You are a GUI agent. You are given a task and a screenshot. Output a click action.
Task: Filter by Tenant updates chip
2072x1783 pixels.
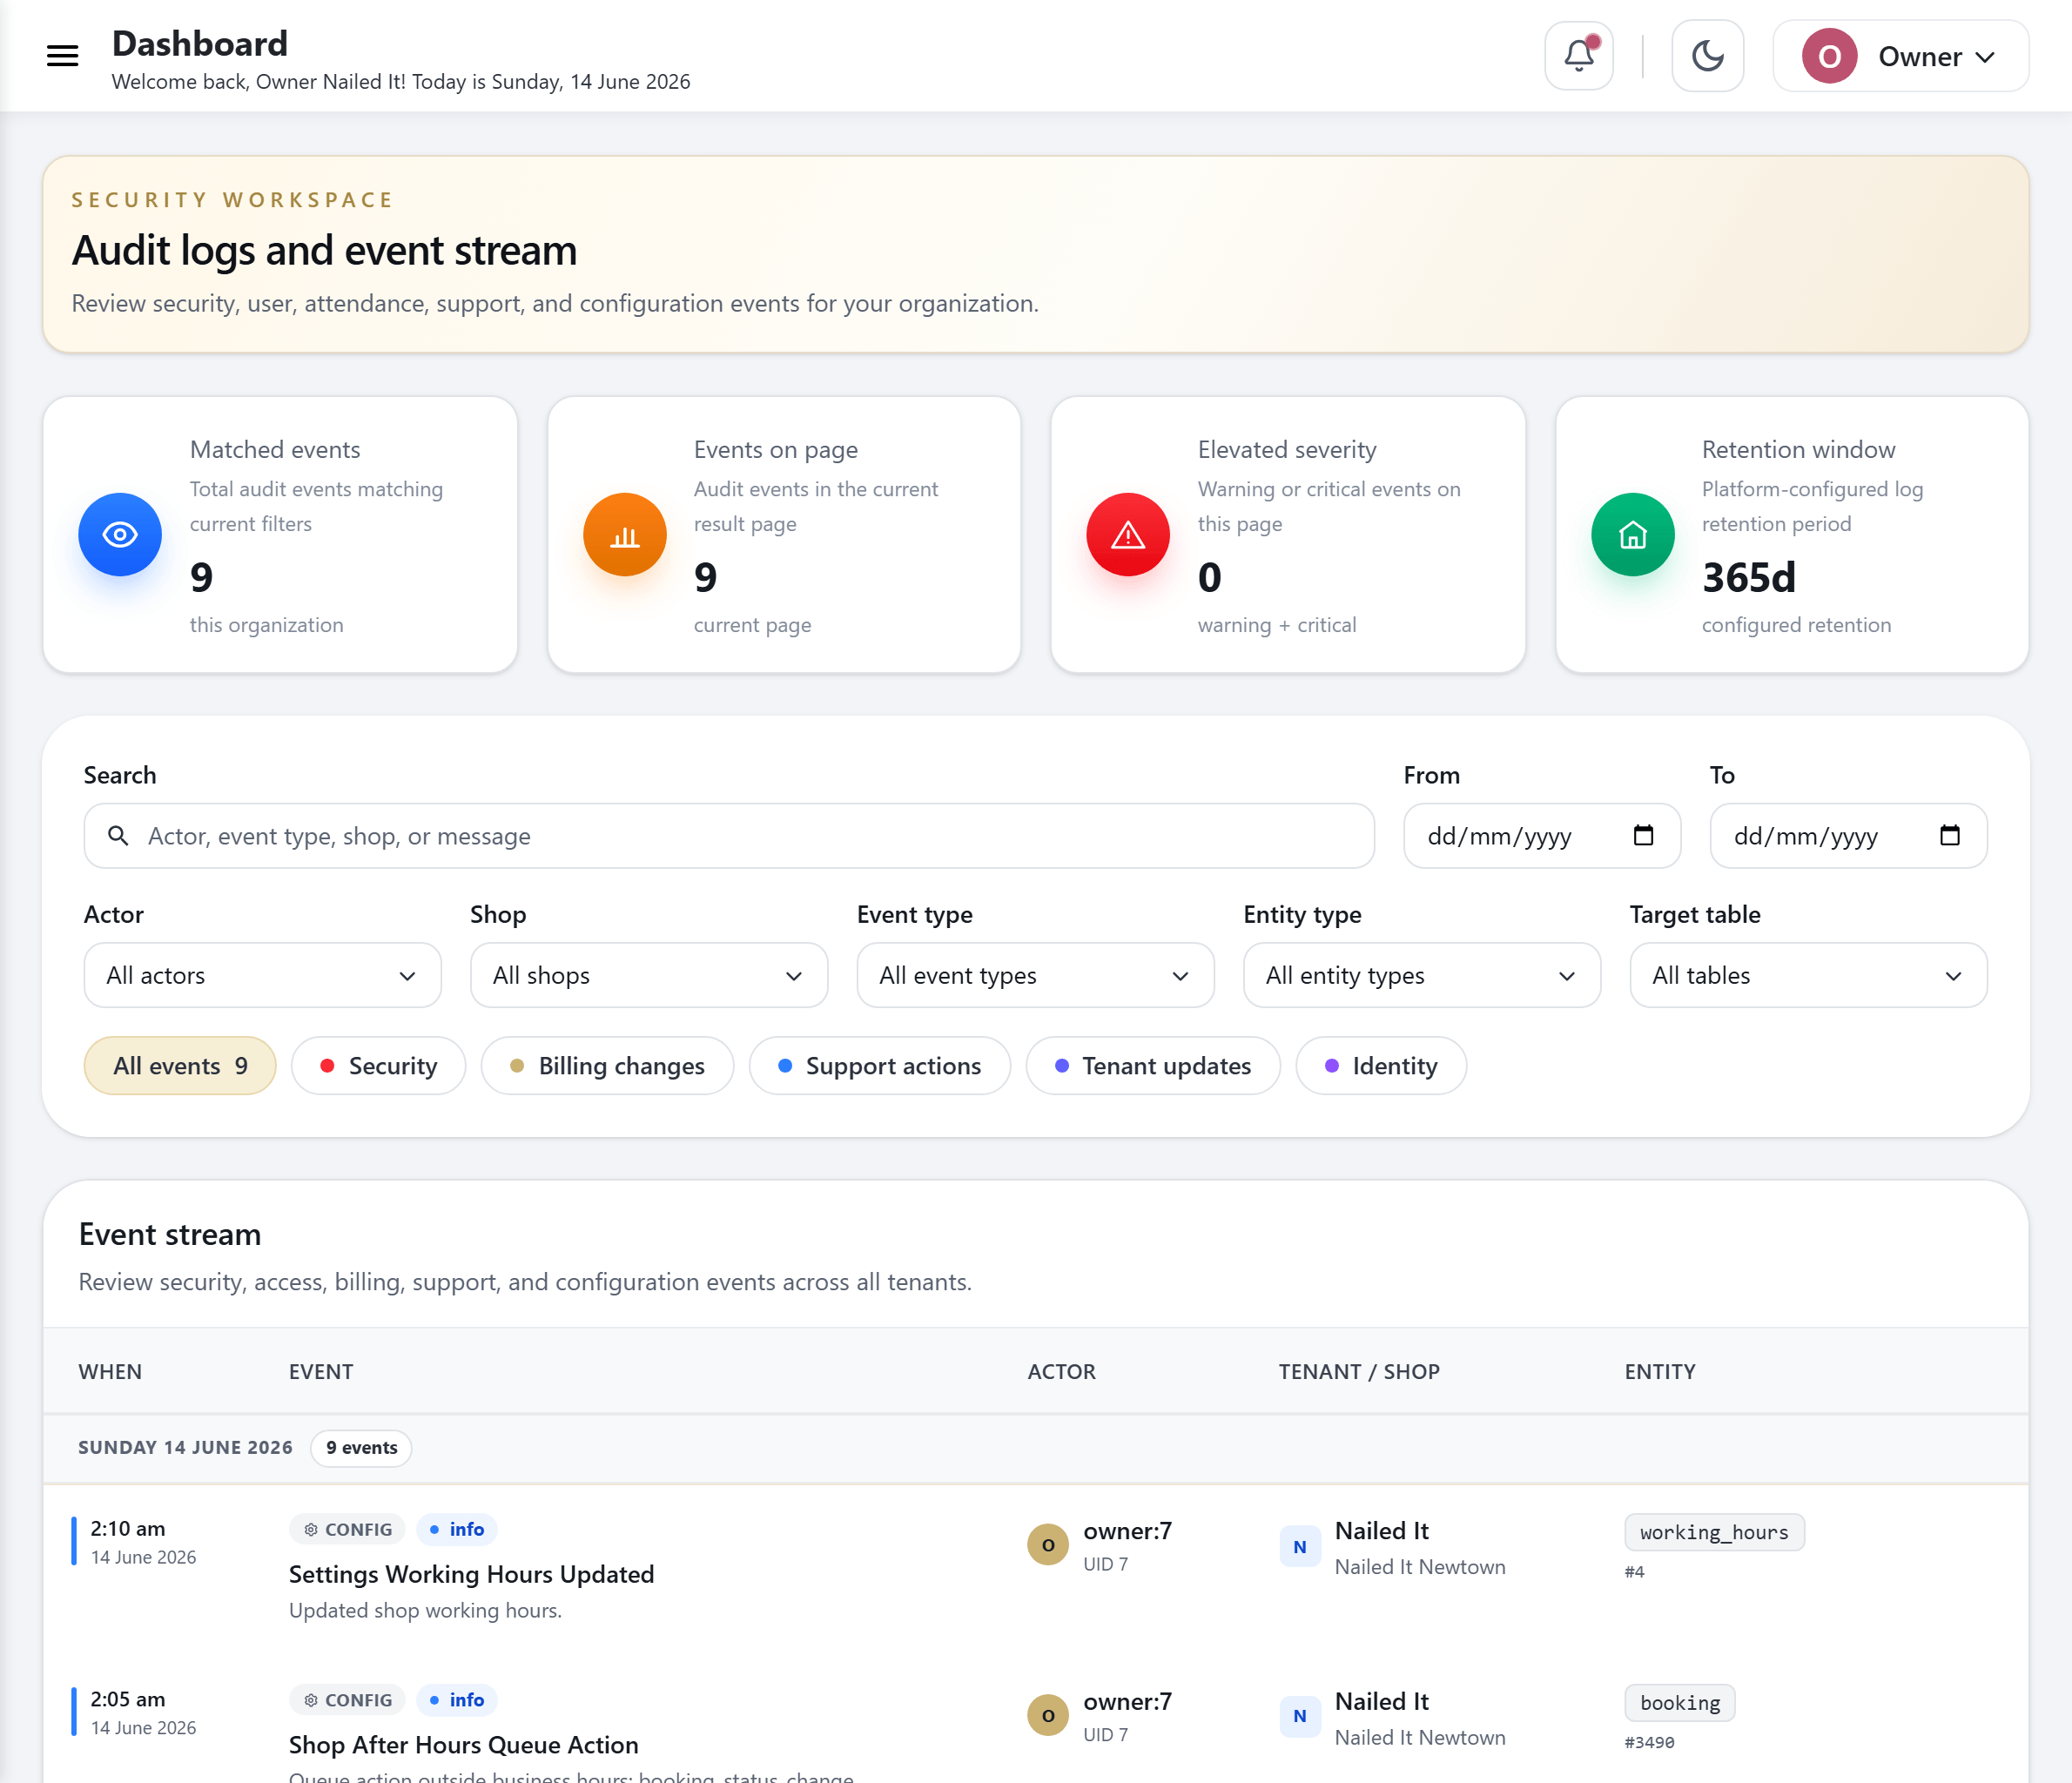1153,1066
